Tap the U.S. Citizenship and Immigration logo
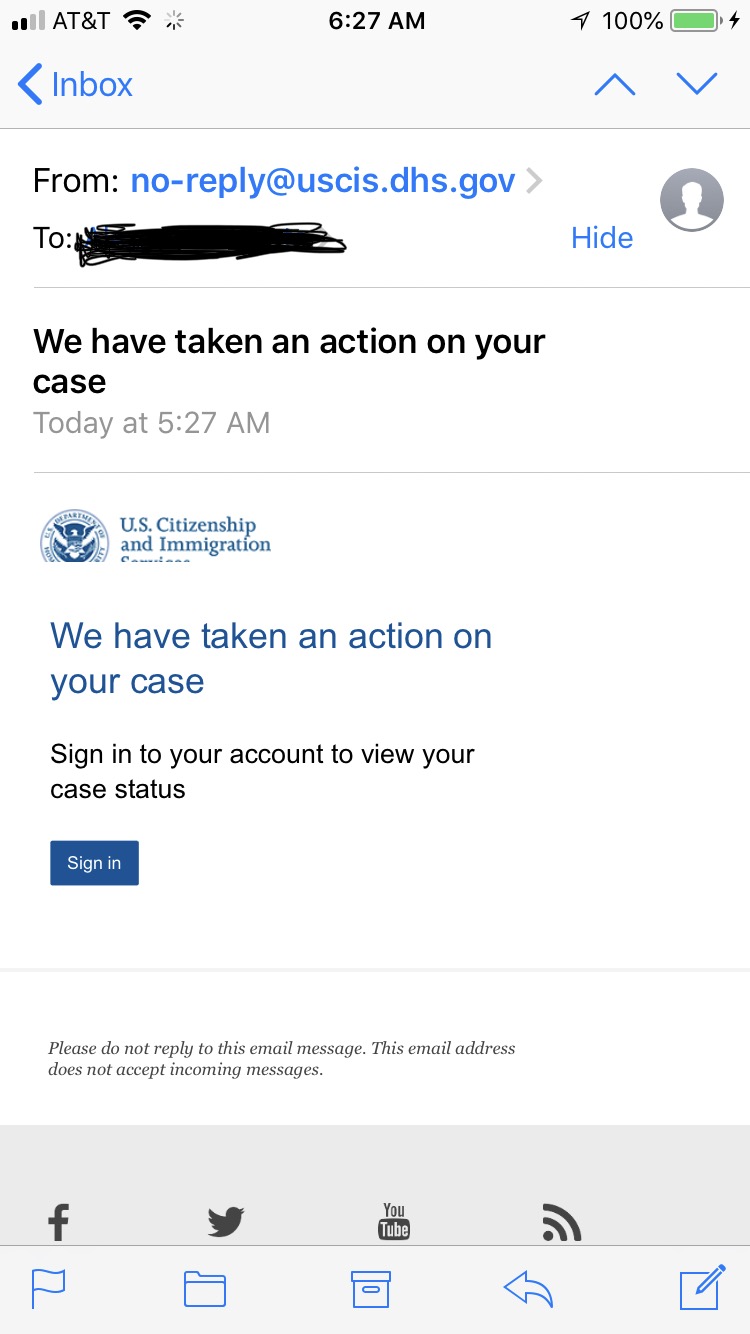This screenshot has width=750, height=1334. point(155,536)
